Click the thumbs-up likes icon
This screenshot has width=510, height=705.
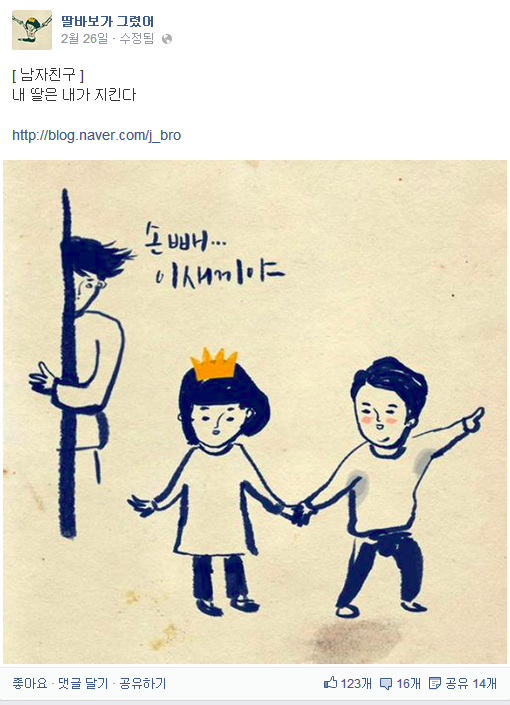click(x=330, y=683)
